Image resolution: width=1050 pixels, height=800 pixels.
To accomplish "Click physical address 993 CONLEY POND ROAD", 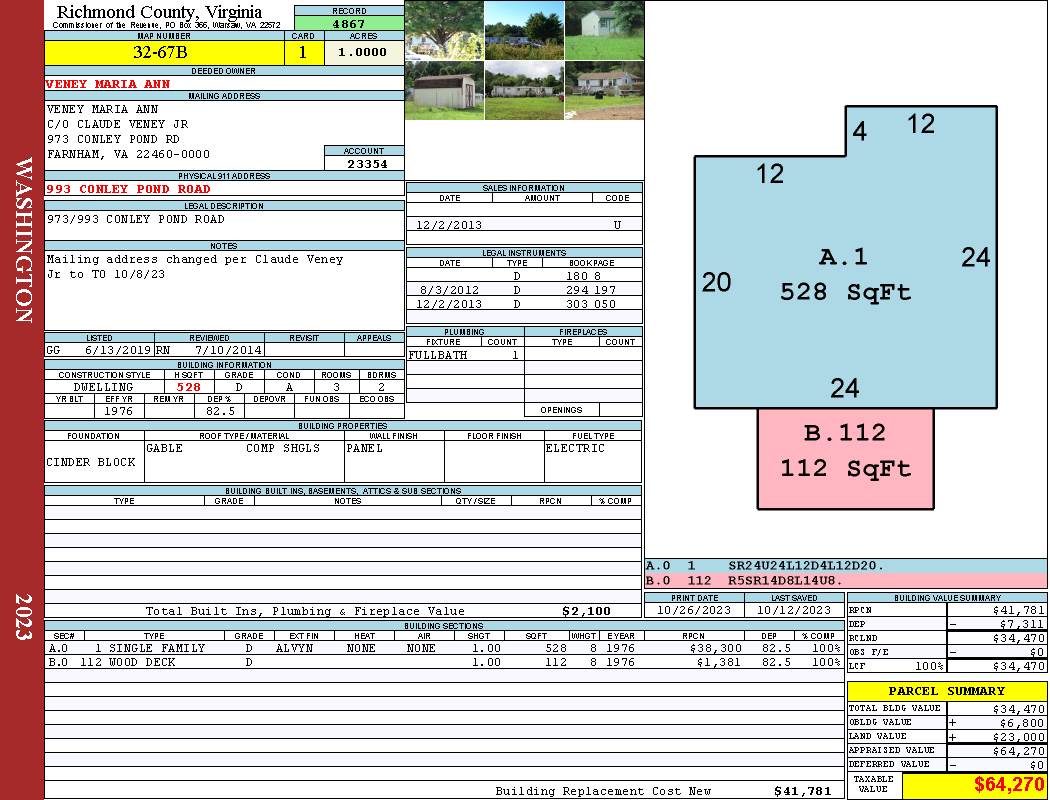I will click(128, 189).
